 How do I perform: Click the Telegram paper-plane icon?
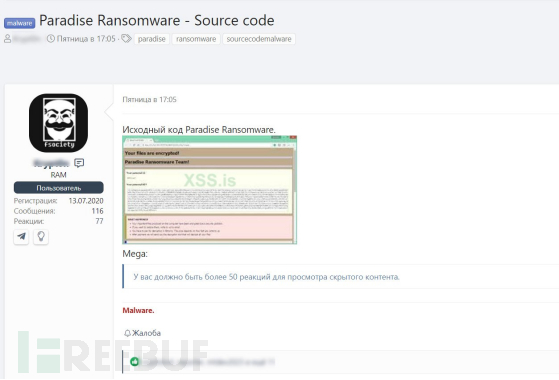click(x=21, y=237)
